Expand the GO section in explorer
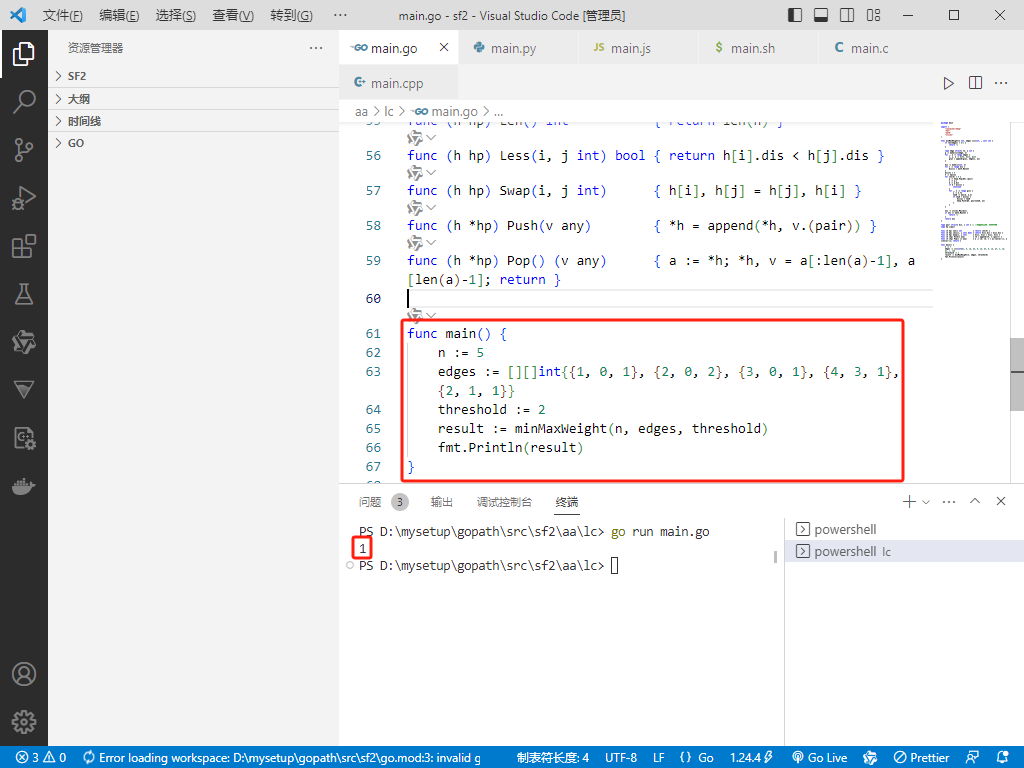 coord(193,143)
